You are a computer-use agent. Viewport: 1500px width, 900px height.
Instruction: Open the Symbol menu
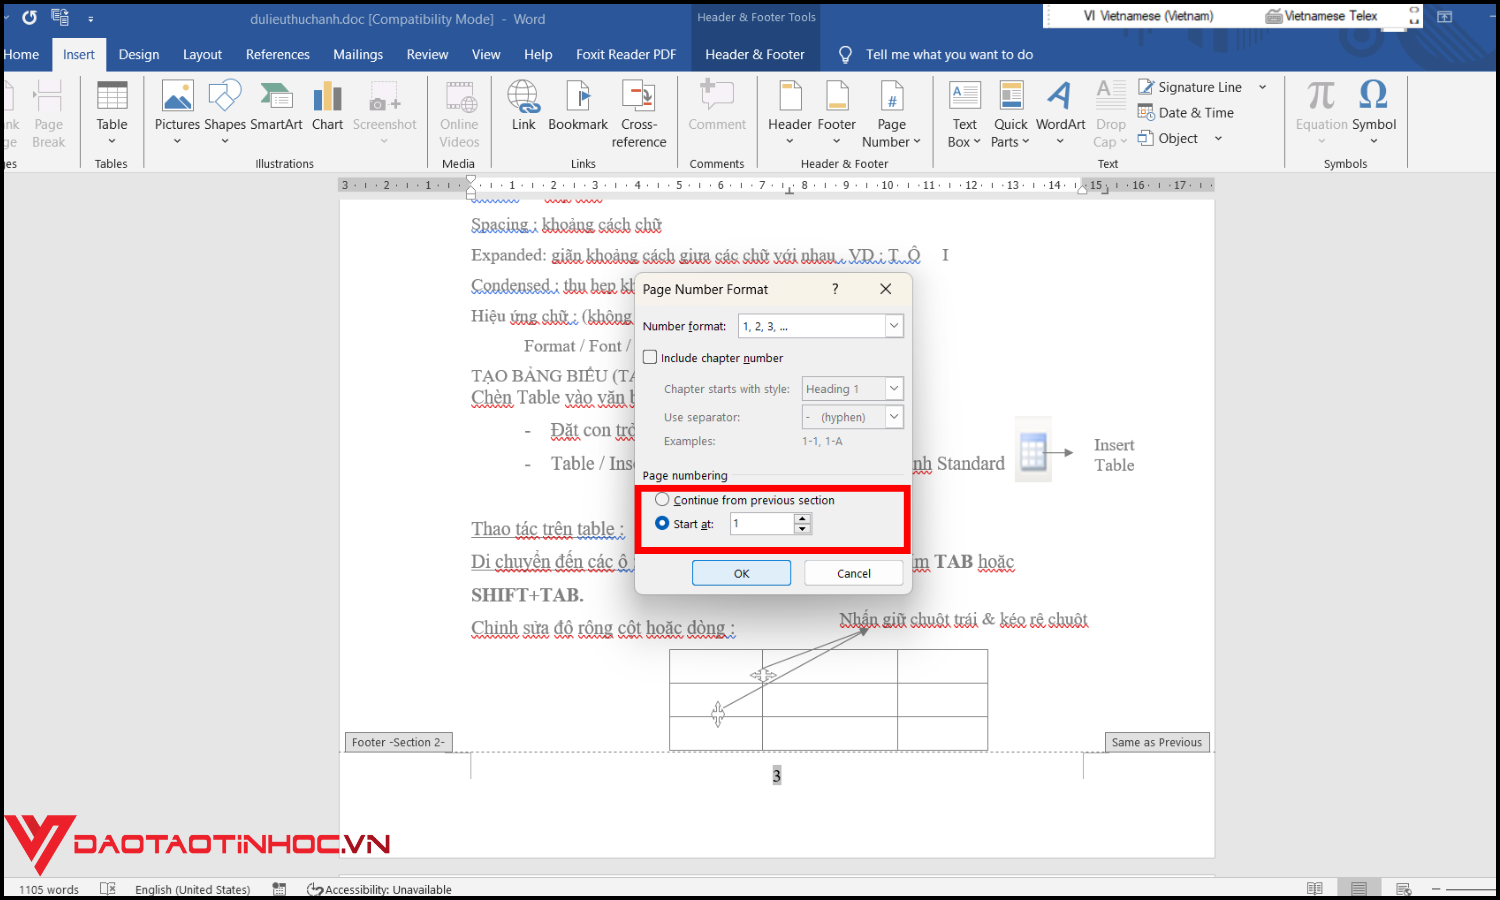pyautogui.click(x=1374, y=113)
